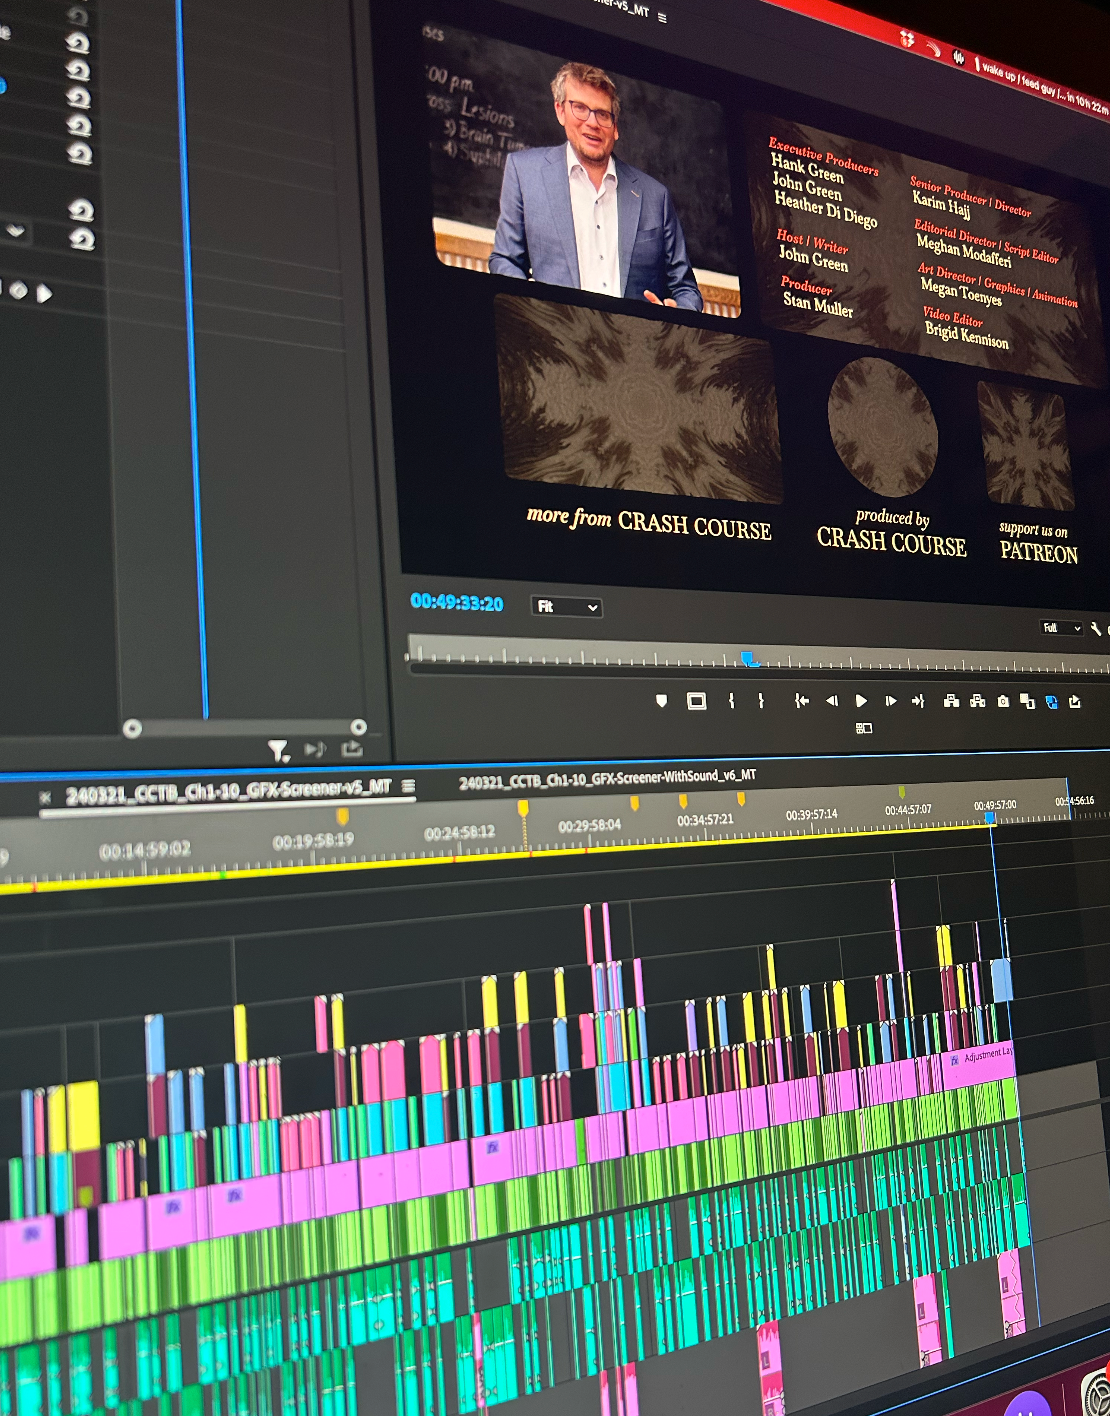Click play-only-audio icon in Effect Controls
The height and width of the screenshot is (1416, 1110).
[315, 749]
